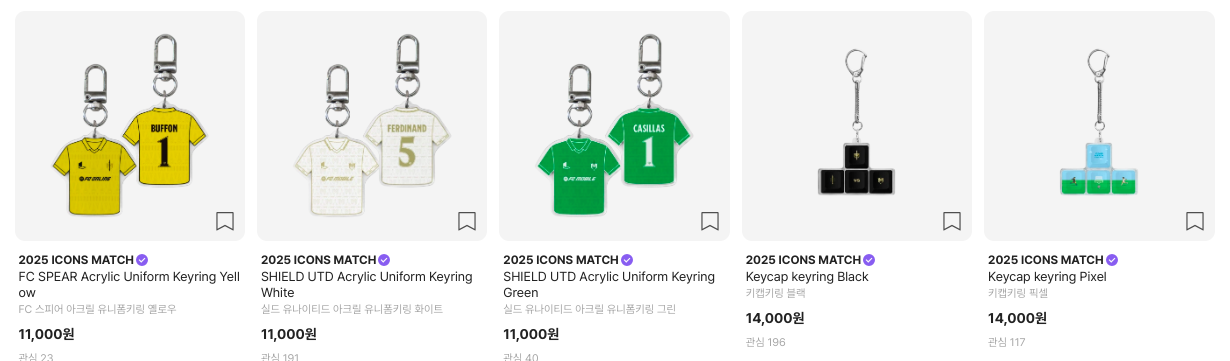Open the green CASILLAS jersey keyring image
Image resolution: width=1230 pixels, height=361 pixels.
(614, 126)
